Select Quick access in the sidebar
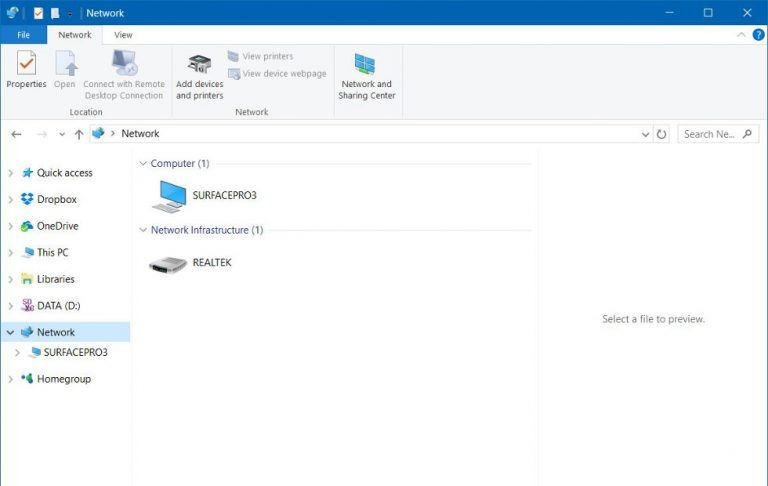Image resolution: width=768 pixels, height=486 pixels. point(64,172)
